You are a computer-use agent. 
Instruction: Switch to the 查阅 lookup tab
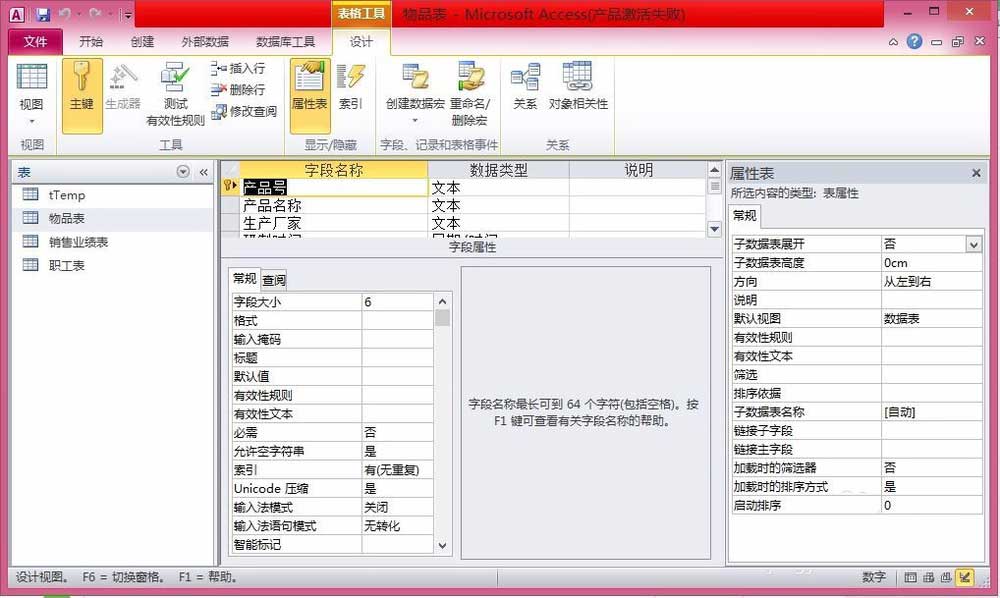pos(274,280)
